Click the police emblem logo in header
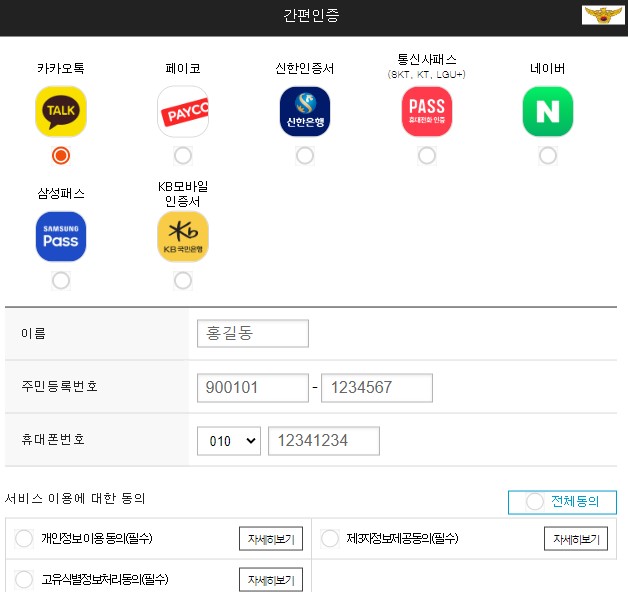 (603, 15)
